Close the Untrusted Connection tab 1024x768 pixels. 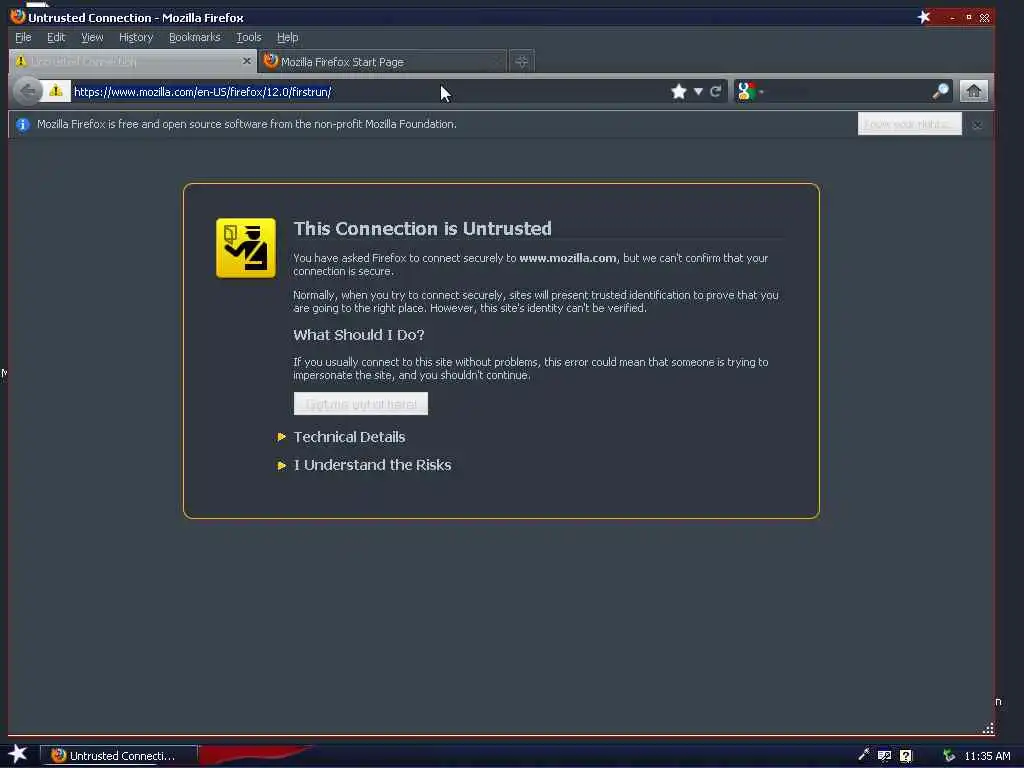pos(246,61)
